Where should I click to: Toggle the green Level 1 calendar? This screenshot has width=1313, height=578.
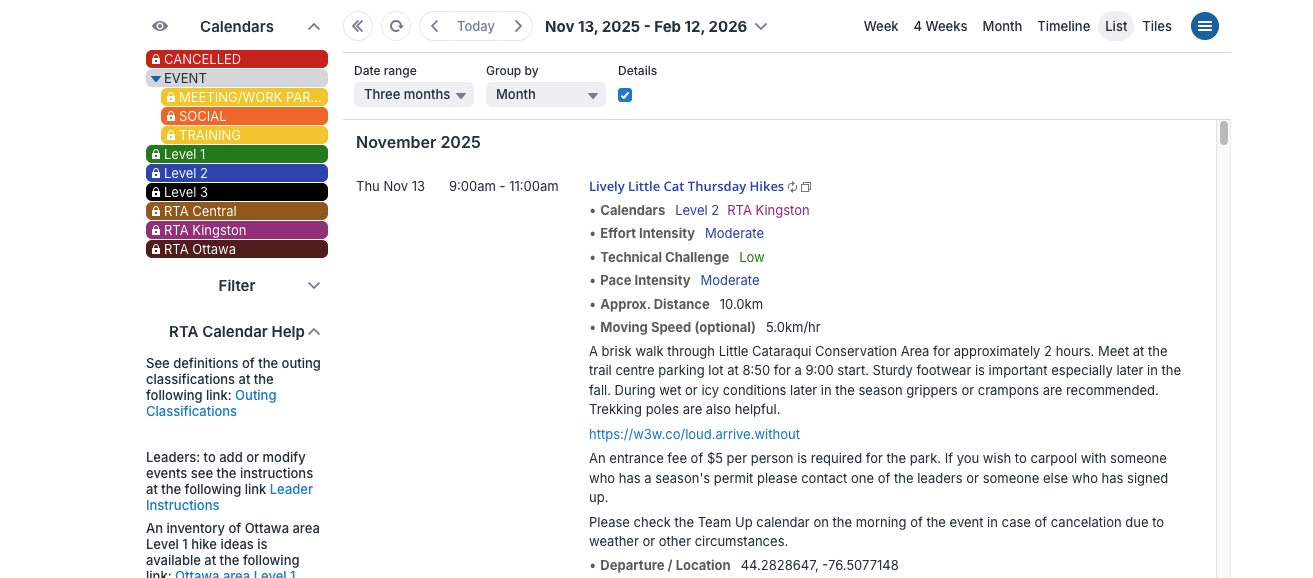pyautogui.click(x=236, y=155)
